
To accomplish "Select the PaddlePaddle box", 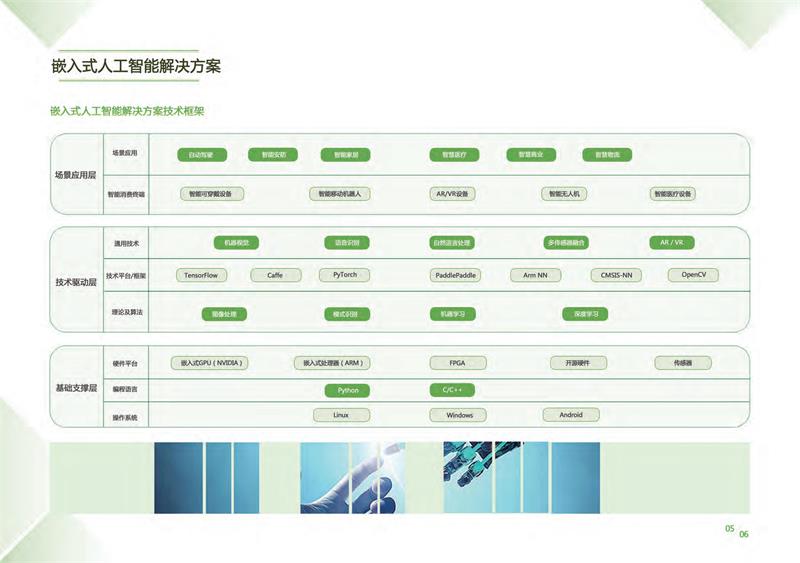I will point(455,275).
